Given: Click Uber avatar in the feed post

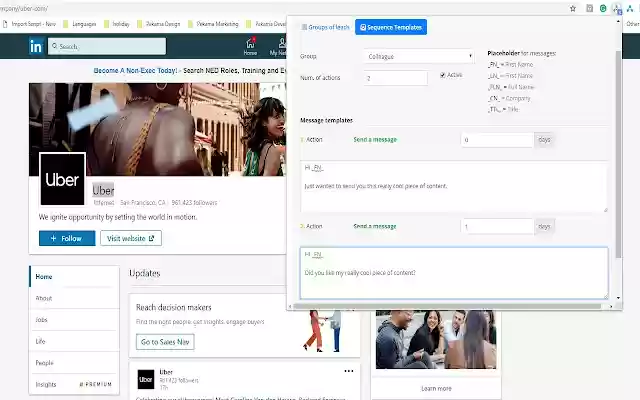Looking at the screenshot, I should (146, 379).
